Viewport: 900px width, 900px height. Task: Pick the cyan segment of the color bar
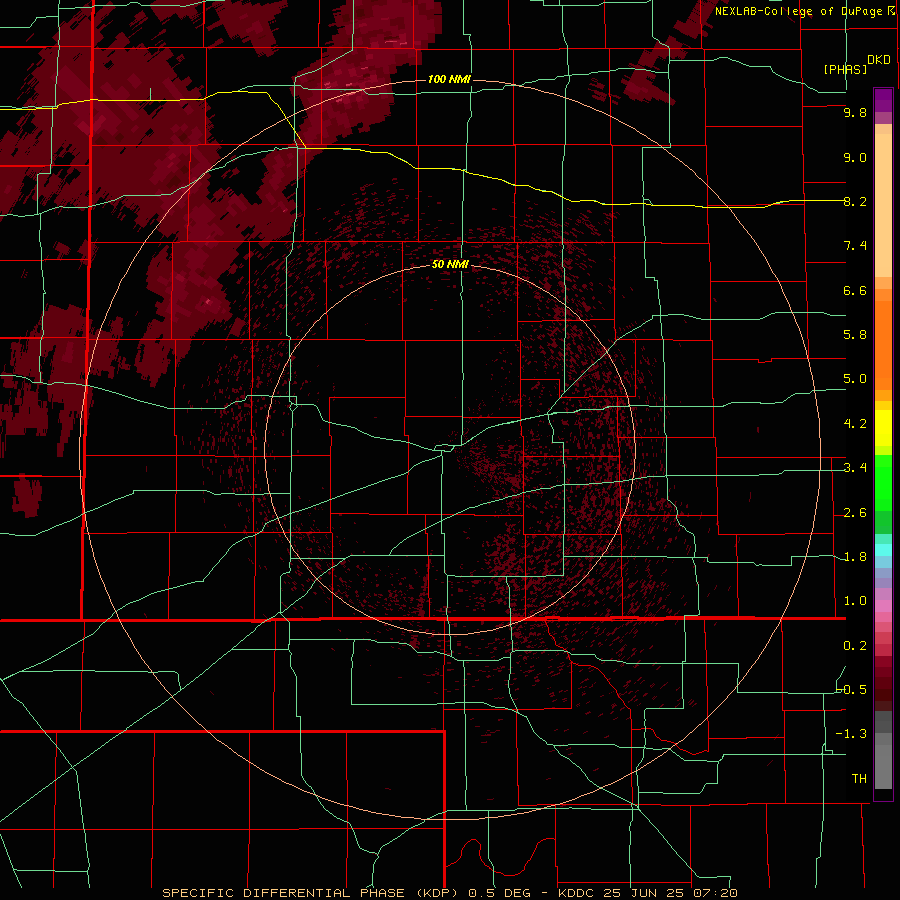pyautogui.click(x=883, y=549)
